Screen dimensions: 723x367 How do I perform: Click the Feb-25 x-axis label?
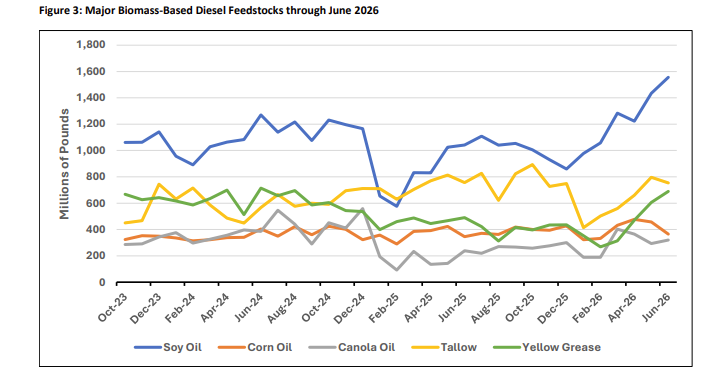pos(385,308)
